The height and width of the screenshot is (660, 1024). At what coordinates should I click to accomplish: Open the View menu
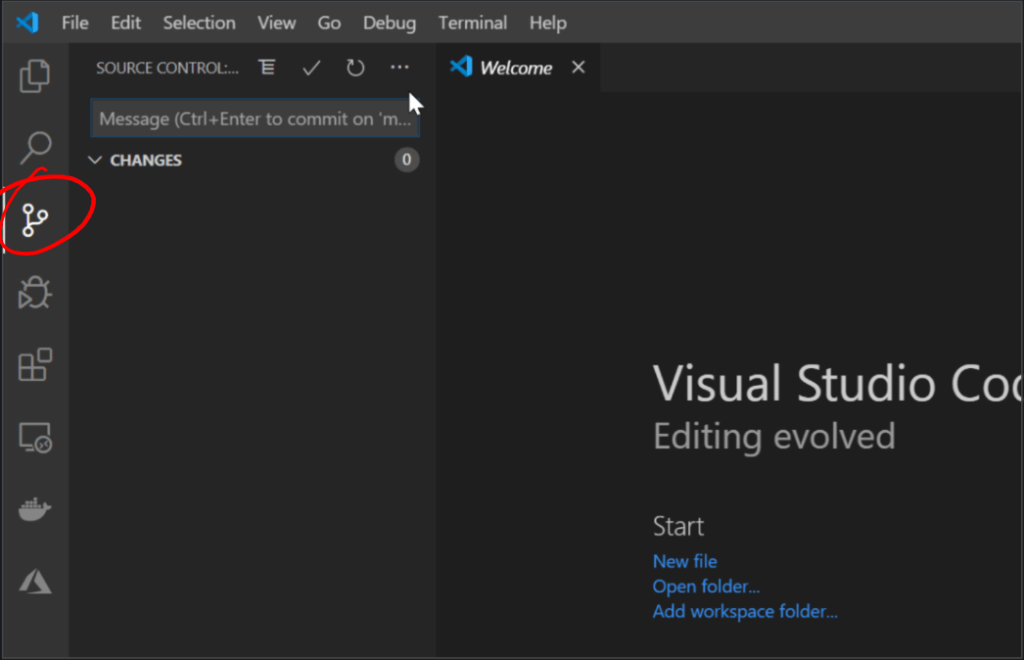tap(276, 23)
